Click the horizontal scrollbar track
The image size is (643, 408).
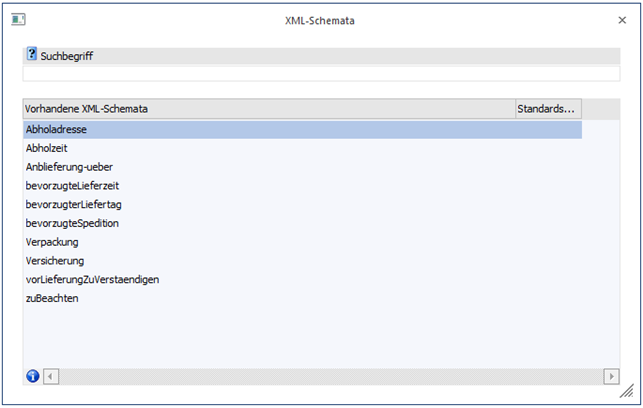click(330, 376)
